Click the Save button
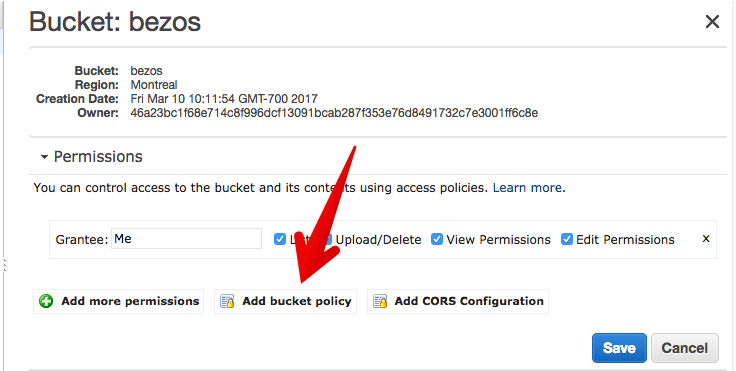Screen dimensions: 736x371 click(x=619, y=348)
